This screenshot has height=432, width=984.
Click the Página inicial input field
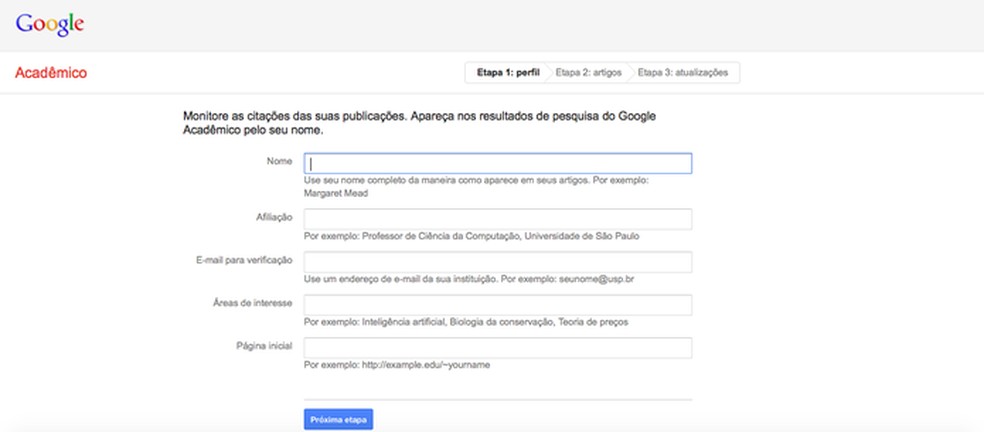pyautogui.click(x=498, y=348)
